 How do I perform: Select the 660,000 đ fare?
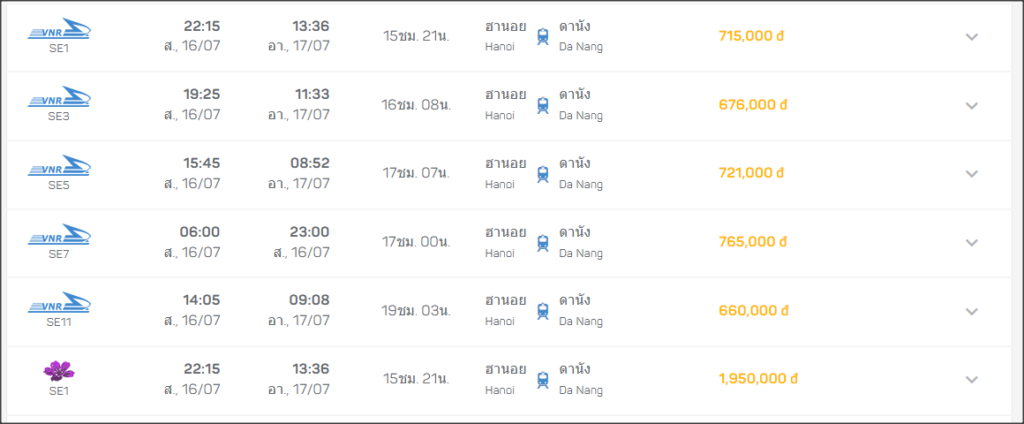tap(754, 310)
